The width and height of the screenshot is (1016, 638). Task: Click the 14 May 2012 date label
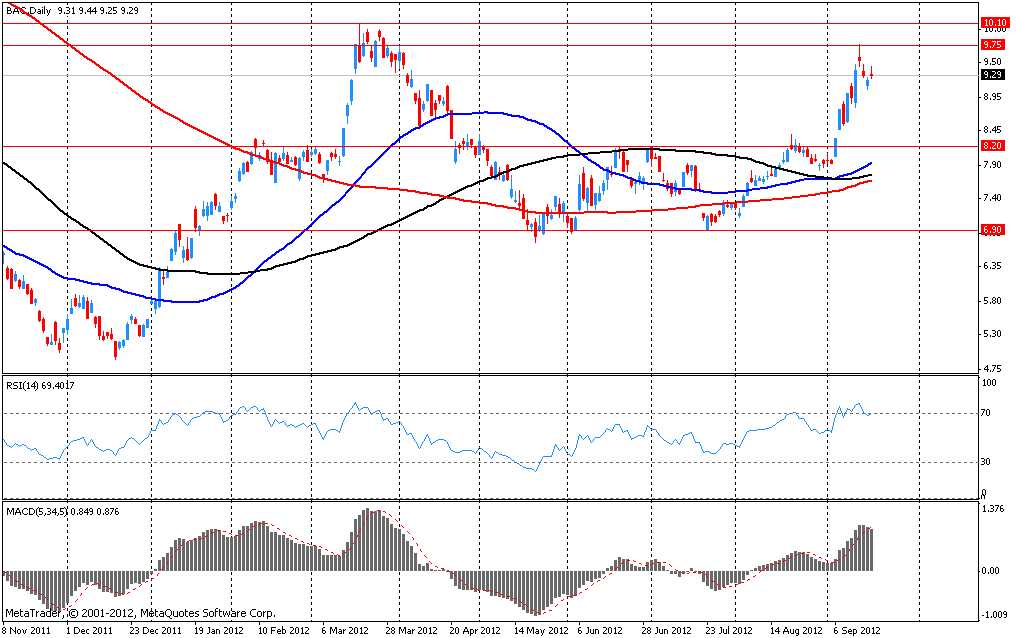[541, 631]
